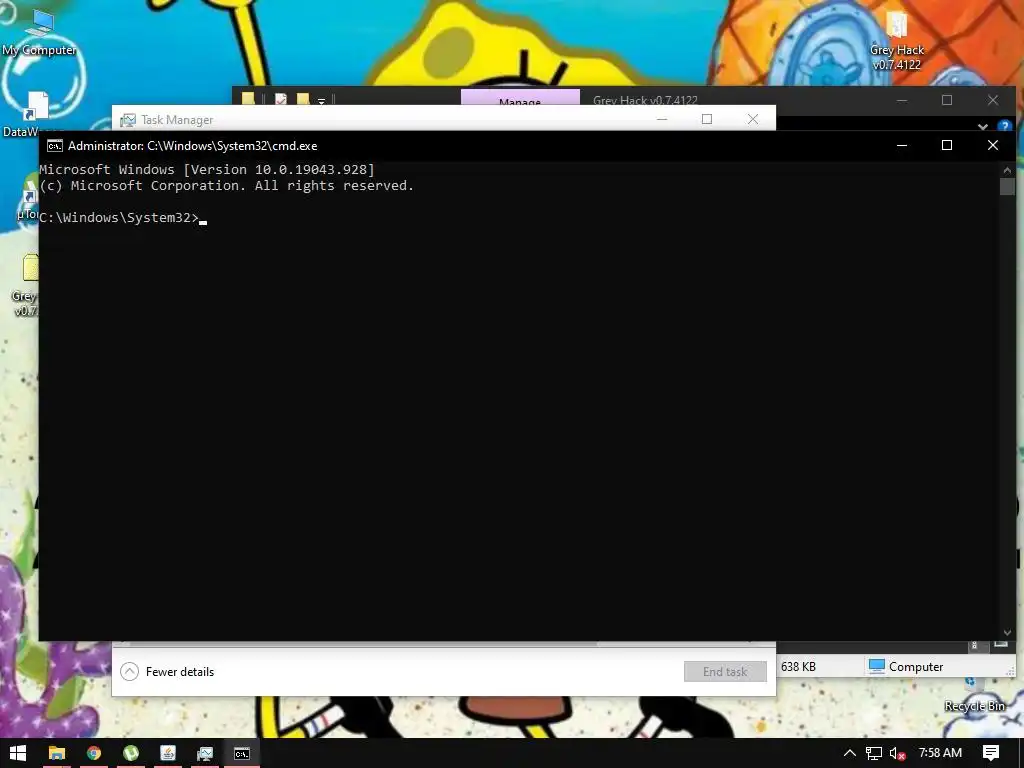Viewport: 1024px width, 768px height.
Task: Launch Google Chrome from the taskbar
Action: [94, 753]
